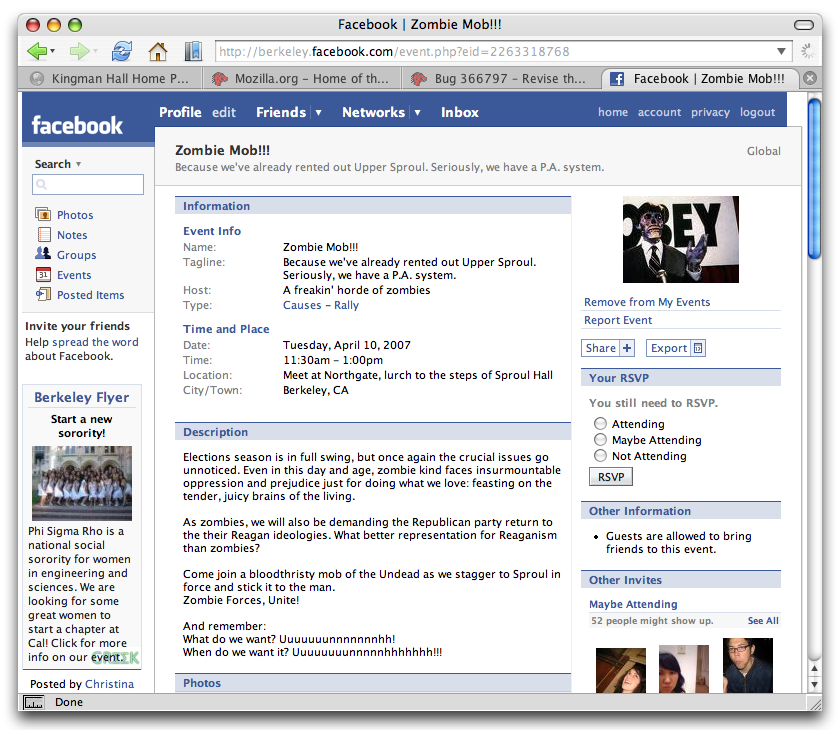
Task: Click the Photos sidebar icon
Action: (43, 214)
